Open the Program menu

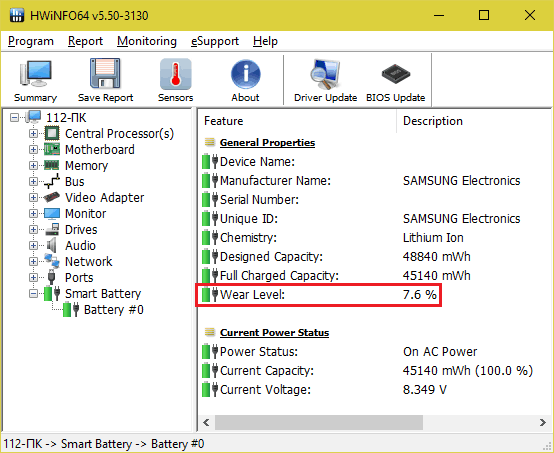31,41
